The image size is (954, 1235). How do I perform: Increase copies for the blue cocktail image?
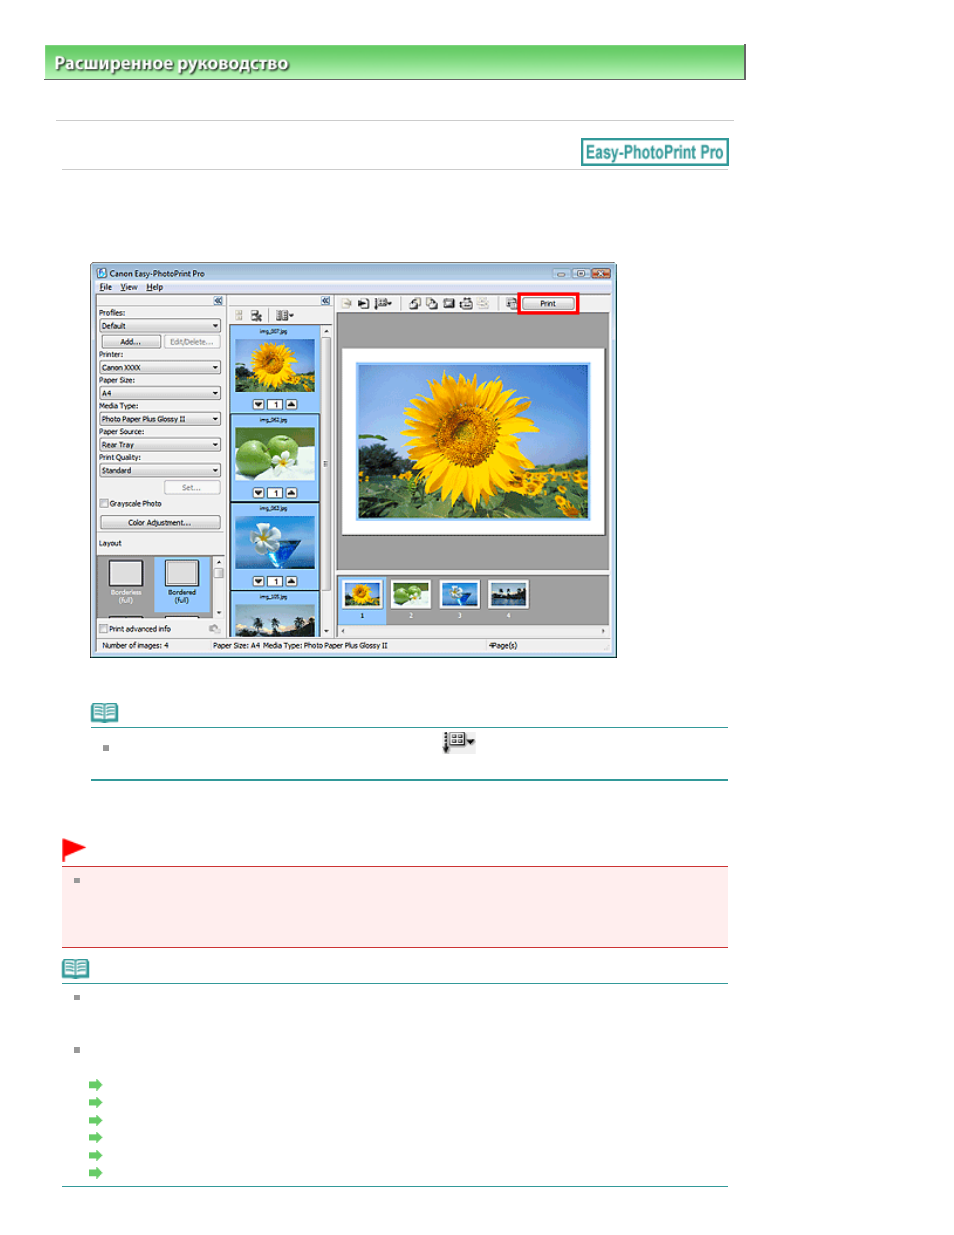point(291,580)
